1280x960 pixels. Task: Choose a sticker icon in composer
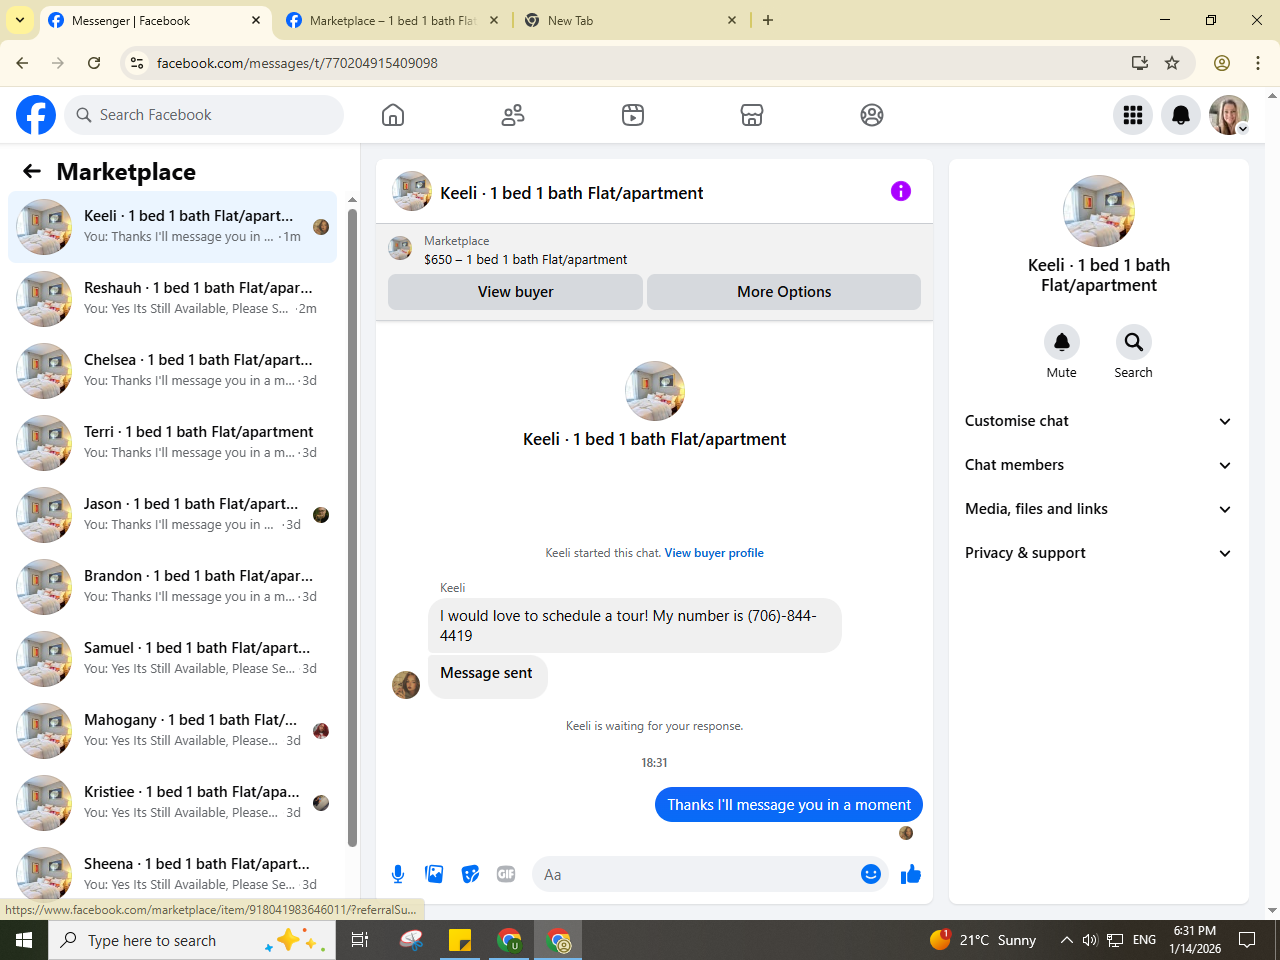pos(470,874)
